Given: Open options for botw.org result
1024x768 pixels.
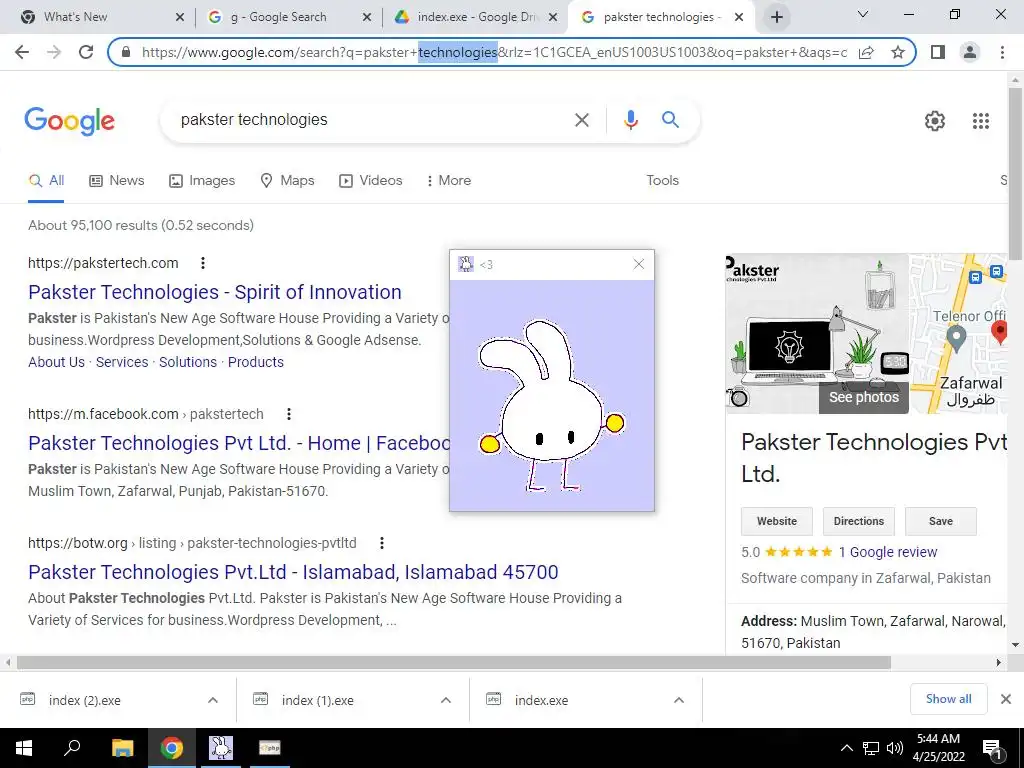Looking at the screenshot, I should click(381, 543).
